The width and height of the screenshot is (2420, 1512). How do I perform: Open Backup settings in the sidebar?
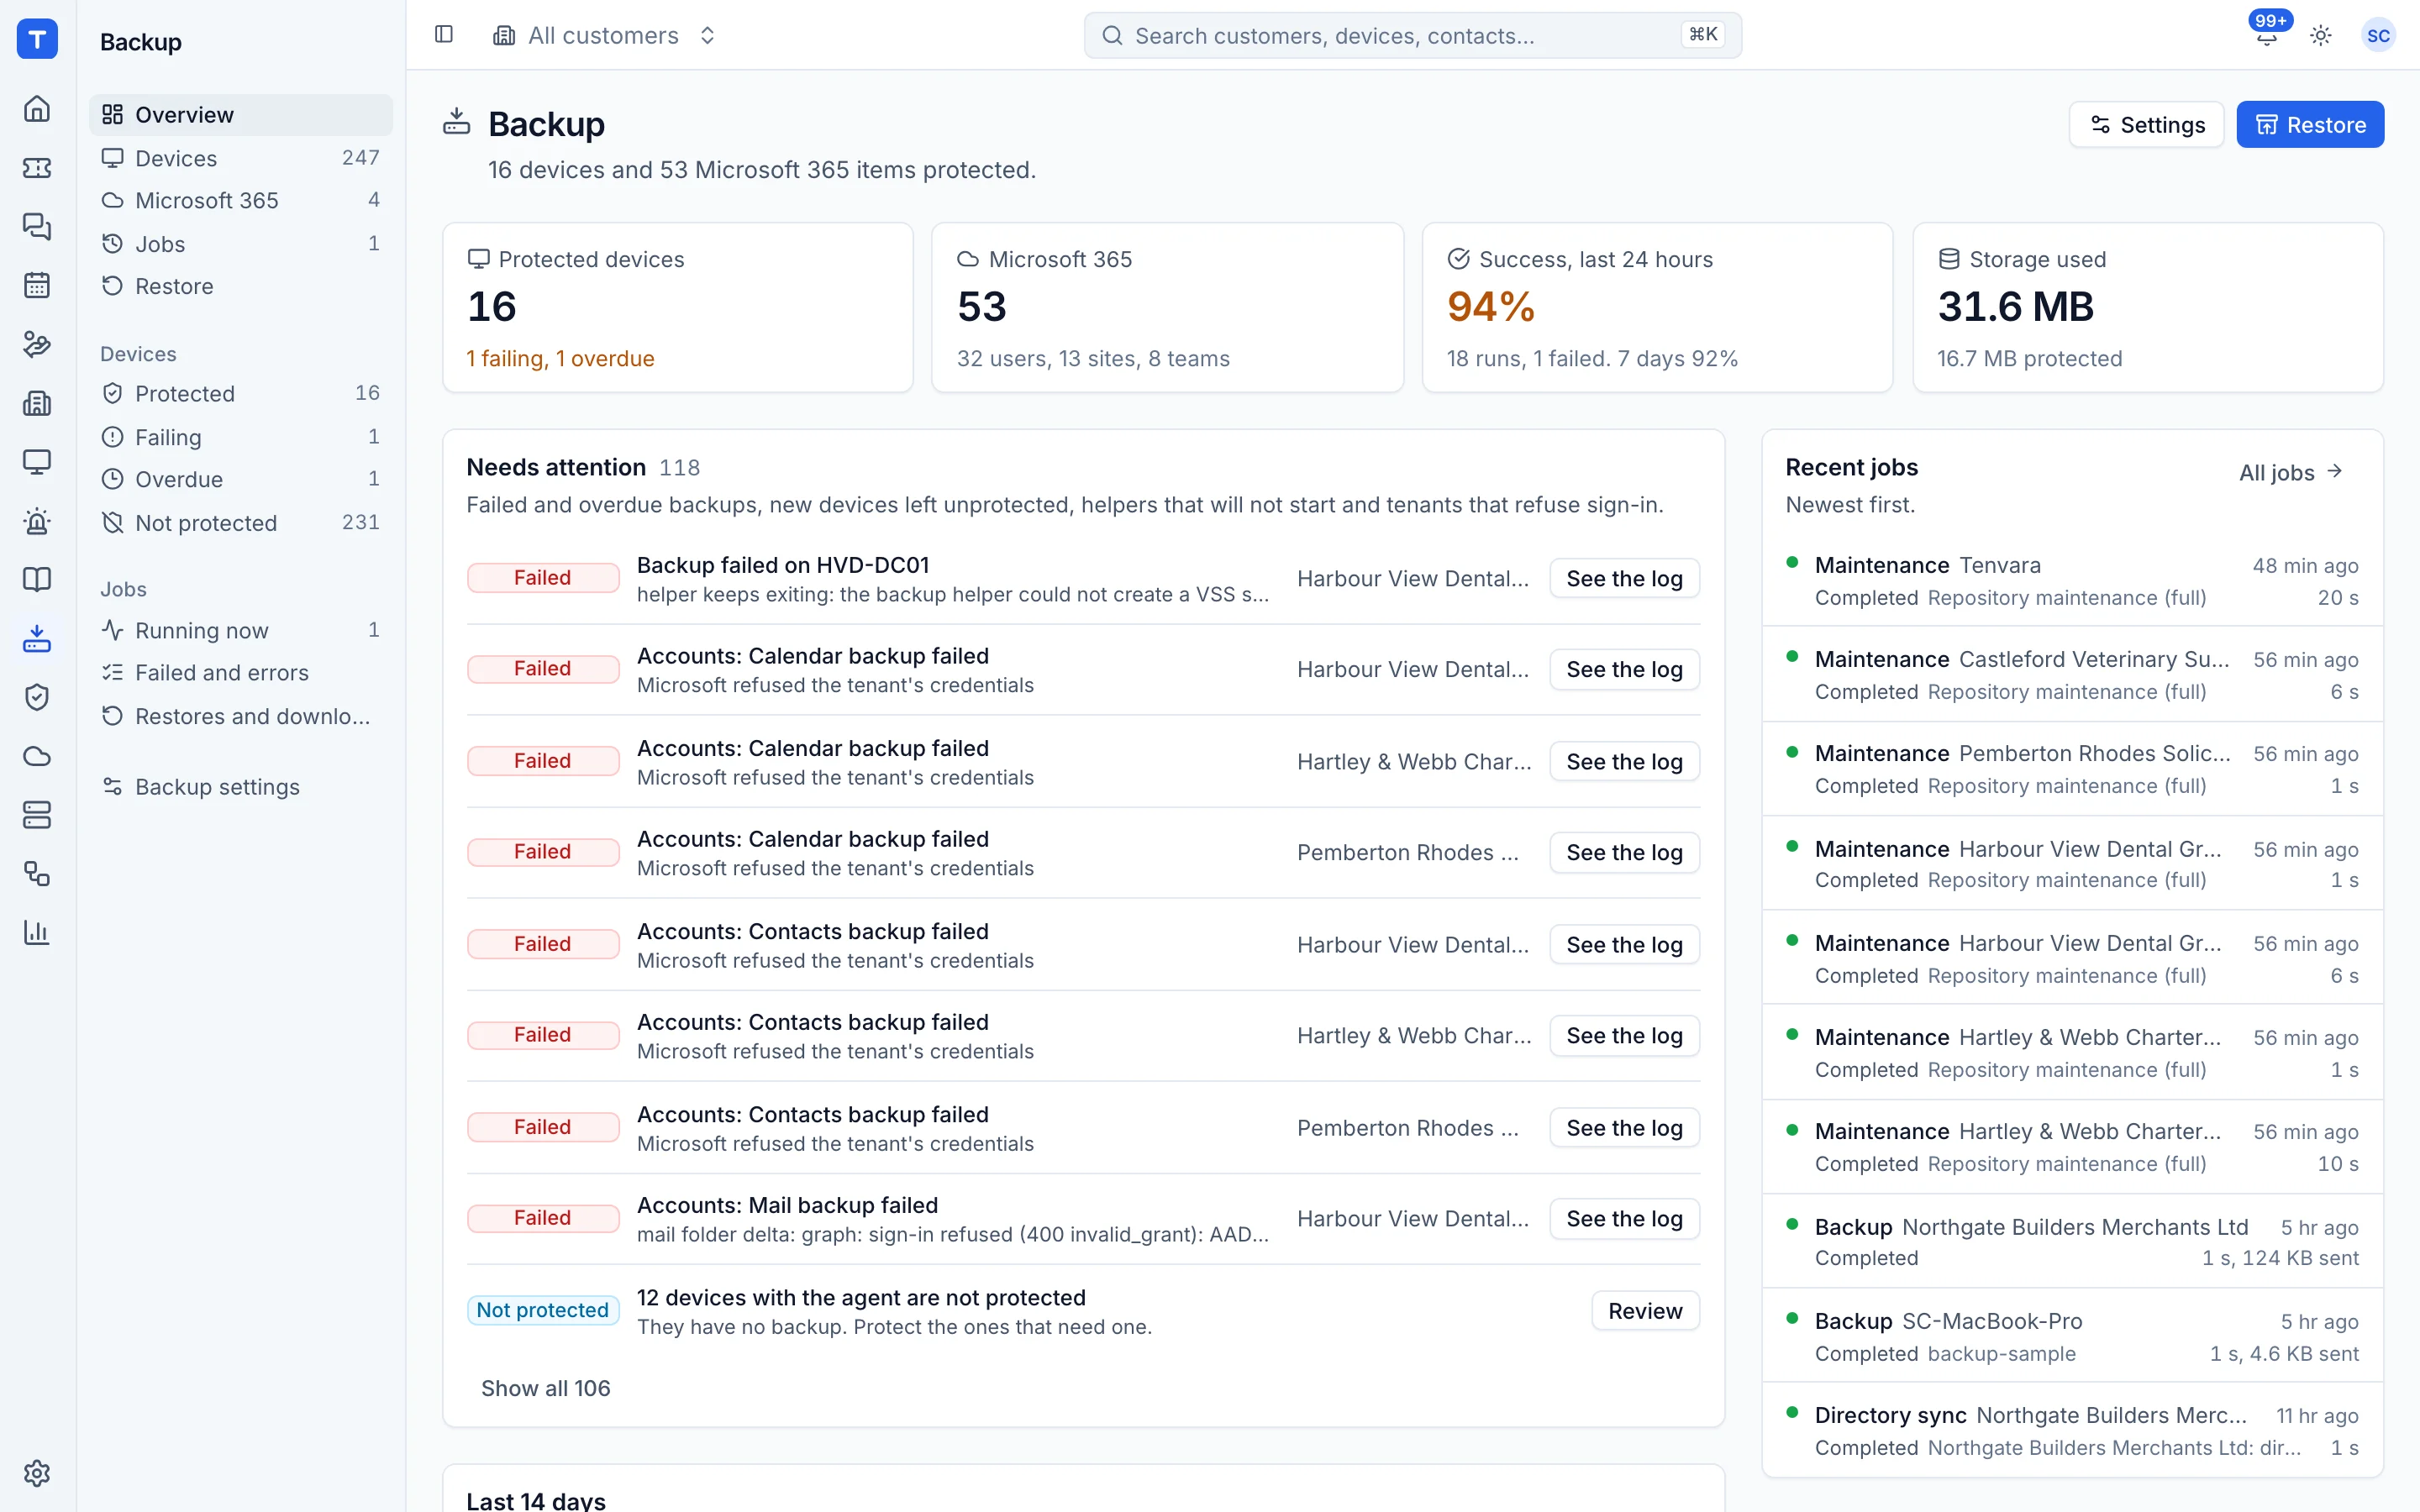click(x=241, y=787)
